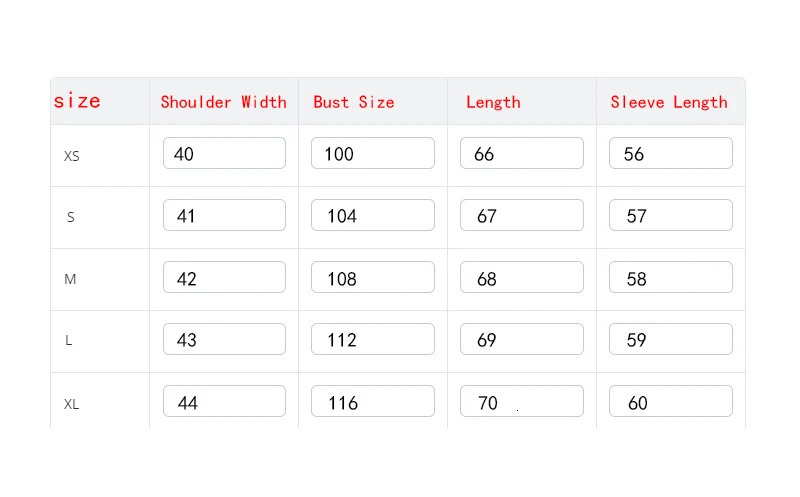The width and height of the screenshot is (800, 497).
Task: Focus the L Sleeve Length input showing 59
Action: (671, 339)
